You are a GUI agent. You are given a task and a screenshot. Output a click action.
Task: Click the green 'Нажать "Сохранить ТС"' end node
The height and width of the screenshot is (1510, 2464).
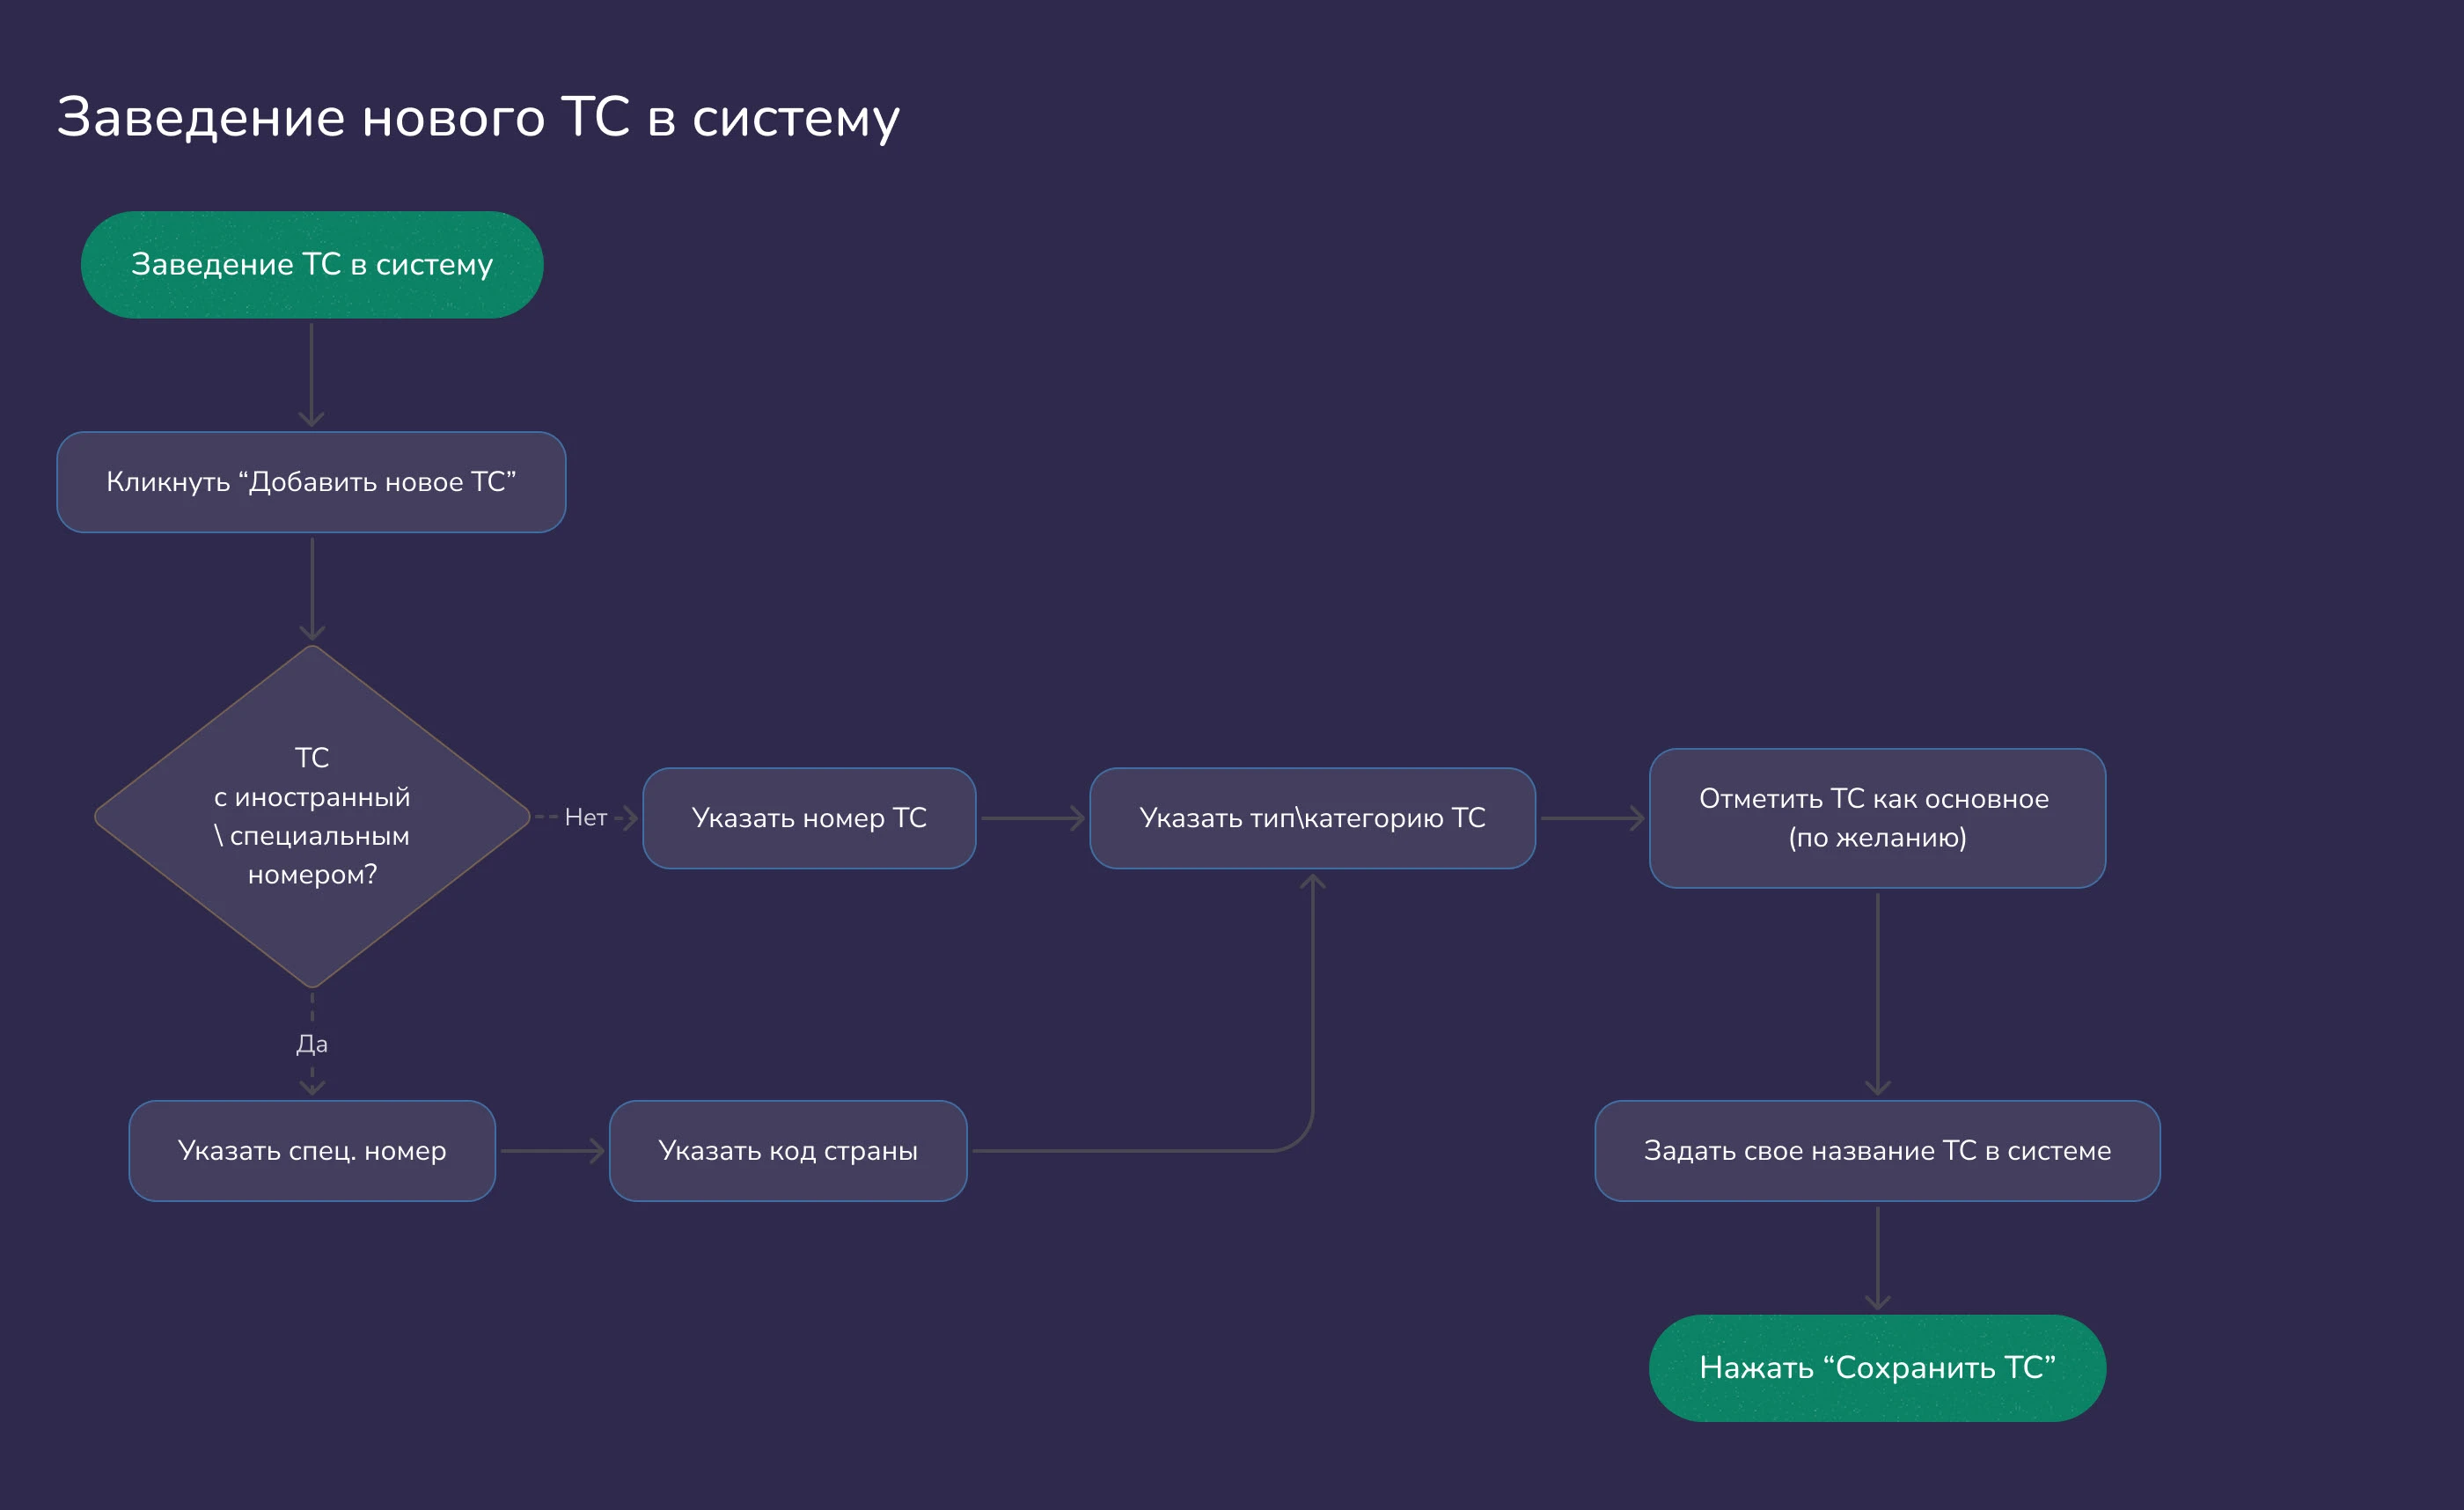click(x=1877, y=1368)
